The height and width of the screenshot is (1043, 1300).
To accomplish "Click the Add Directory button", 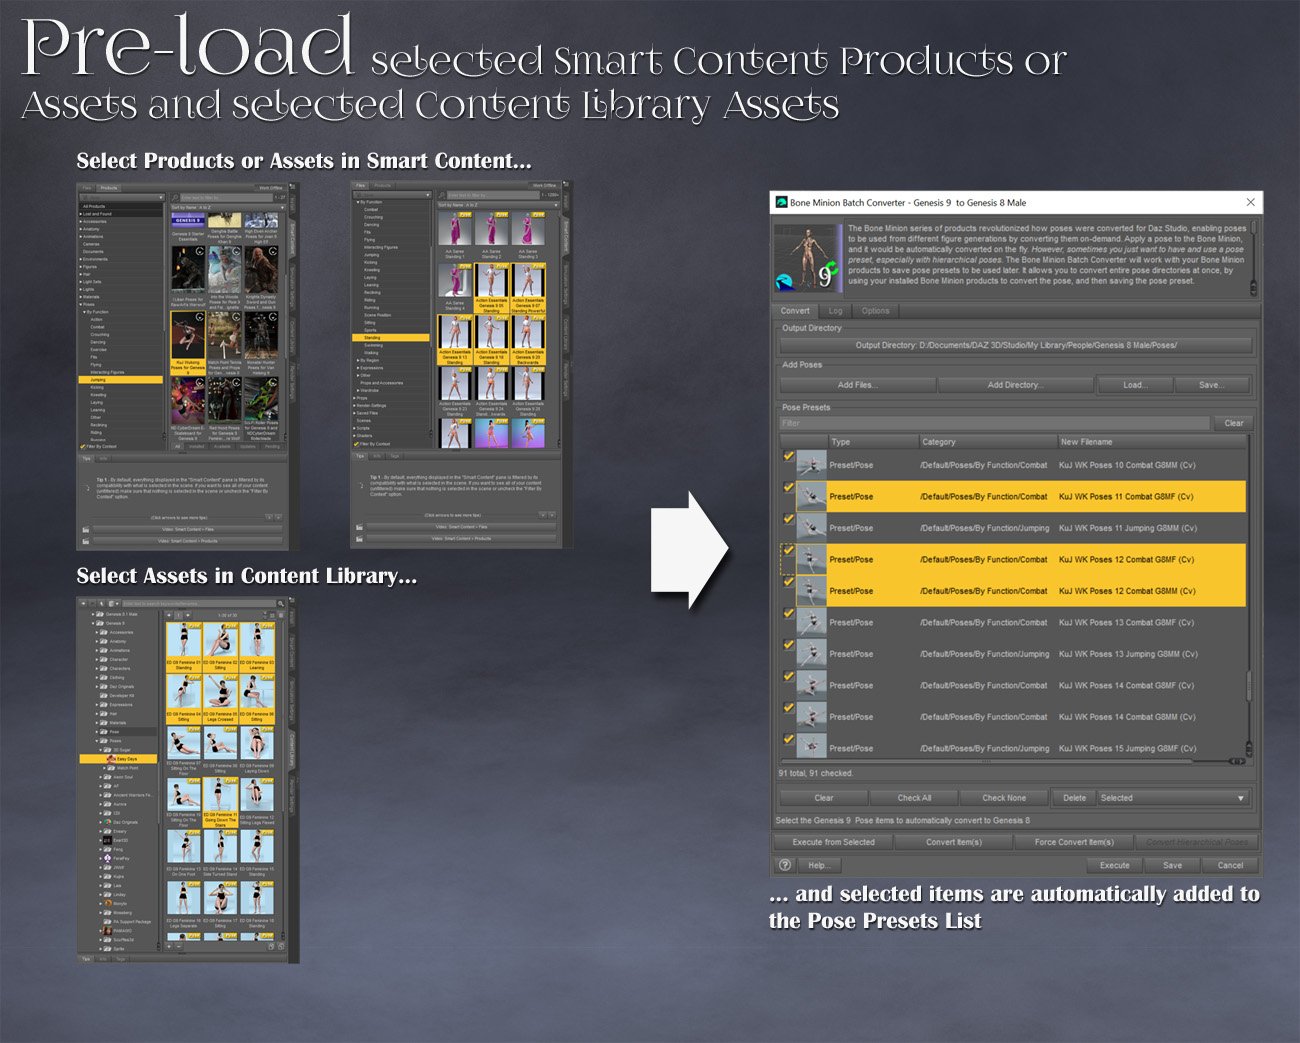I will click(x=1016, y=385).
